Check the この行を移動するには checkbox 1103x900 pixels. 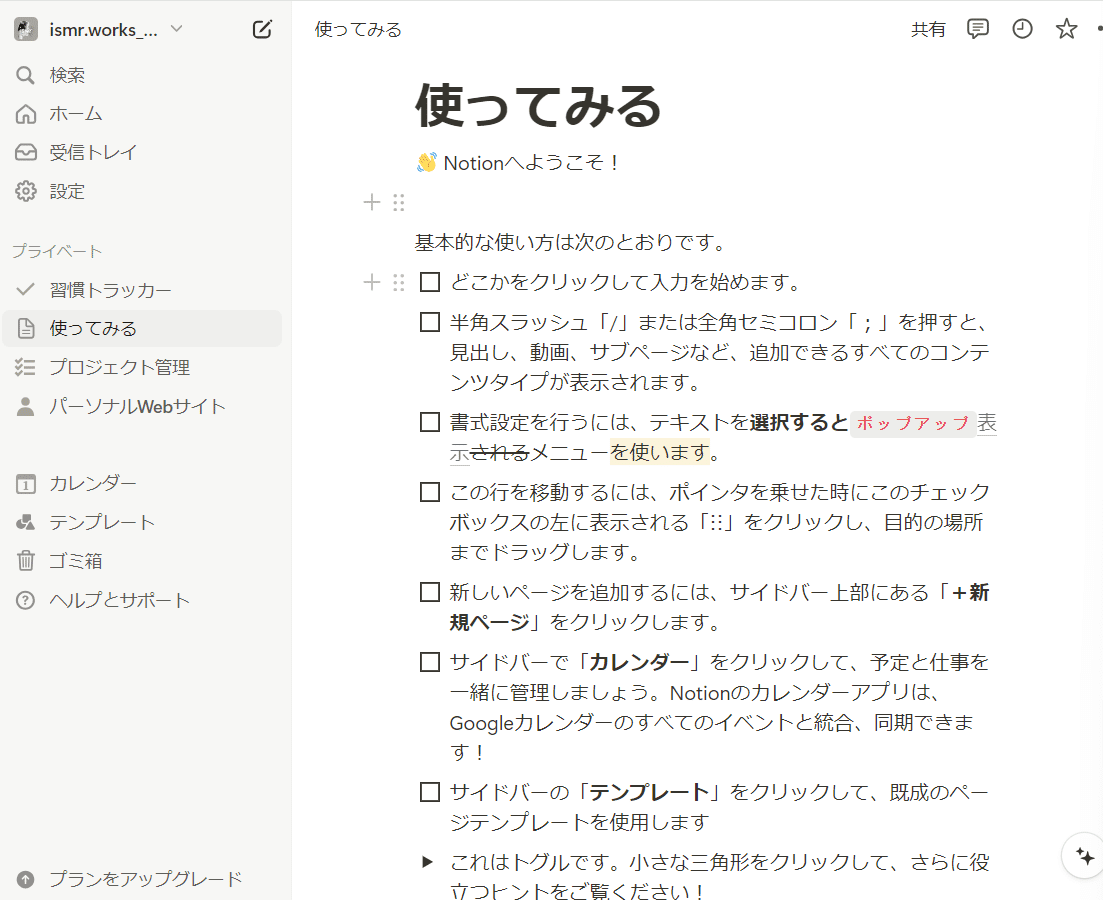(x=430, y=492)
